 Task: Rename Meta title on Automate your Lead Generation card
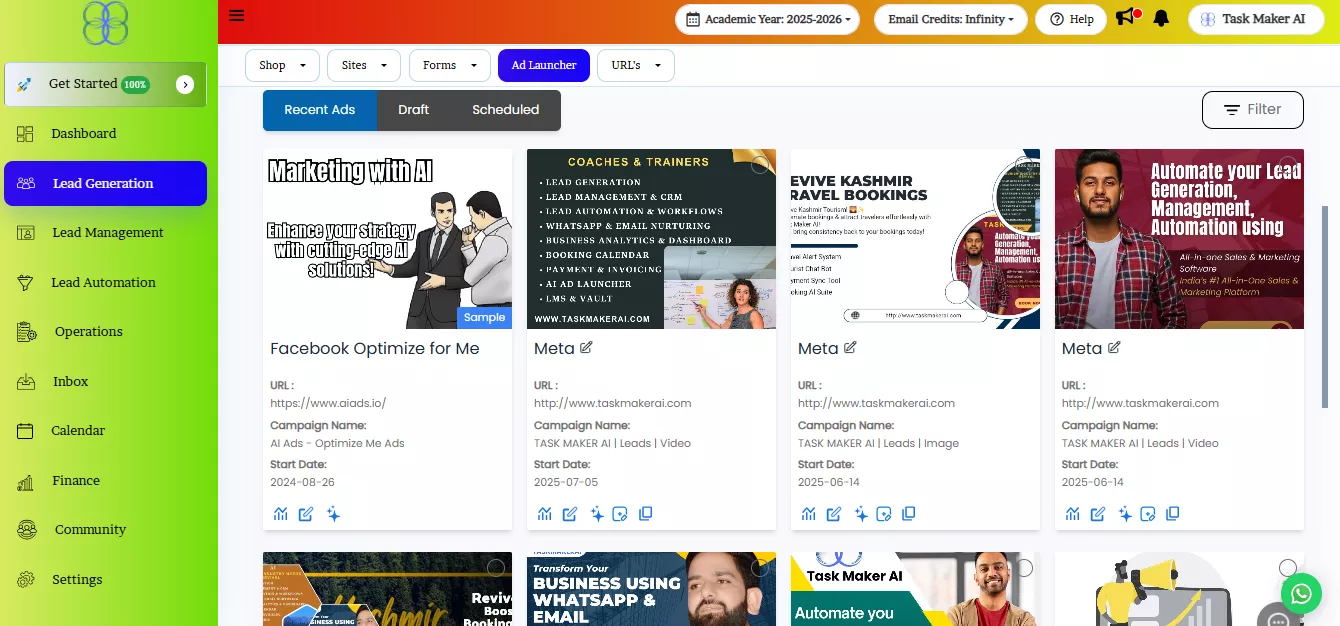1114,348
